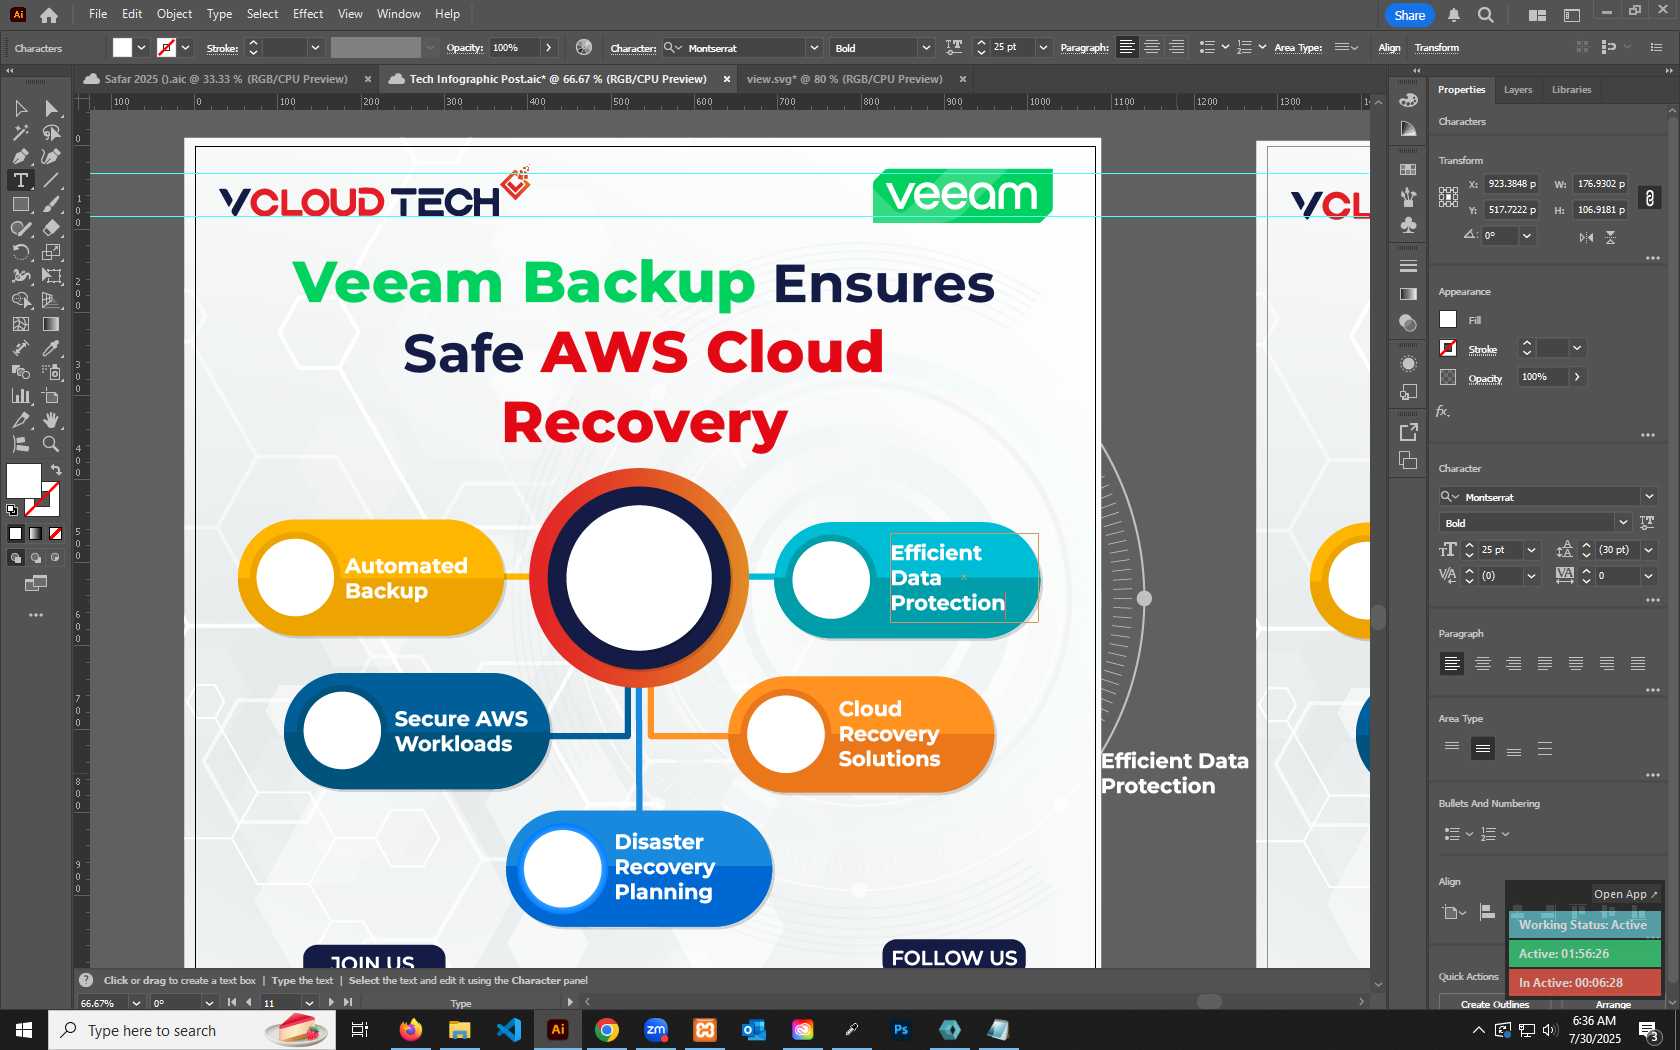Click the large Fill color box in toolbar
The image size is (1680, 1050).
pos(23,481)
